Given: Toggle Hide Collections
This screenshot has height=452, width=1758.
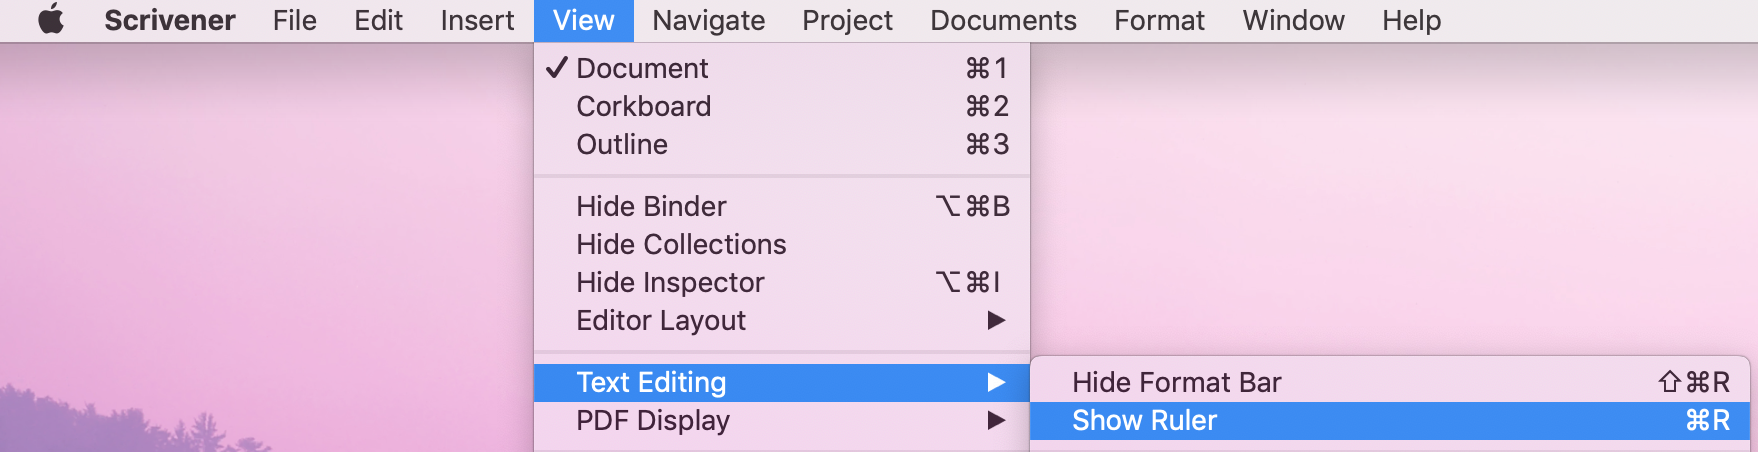Looking at the screenshot, I should [x=782, y=244].
